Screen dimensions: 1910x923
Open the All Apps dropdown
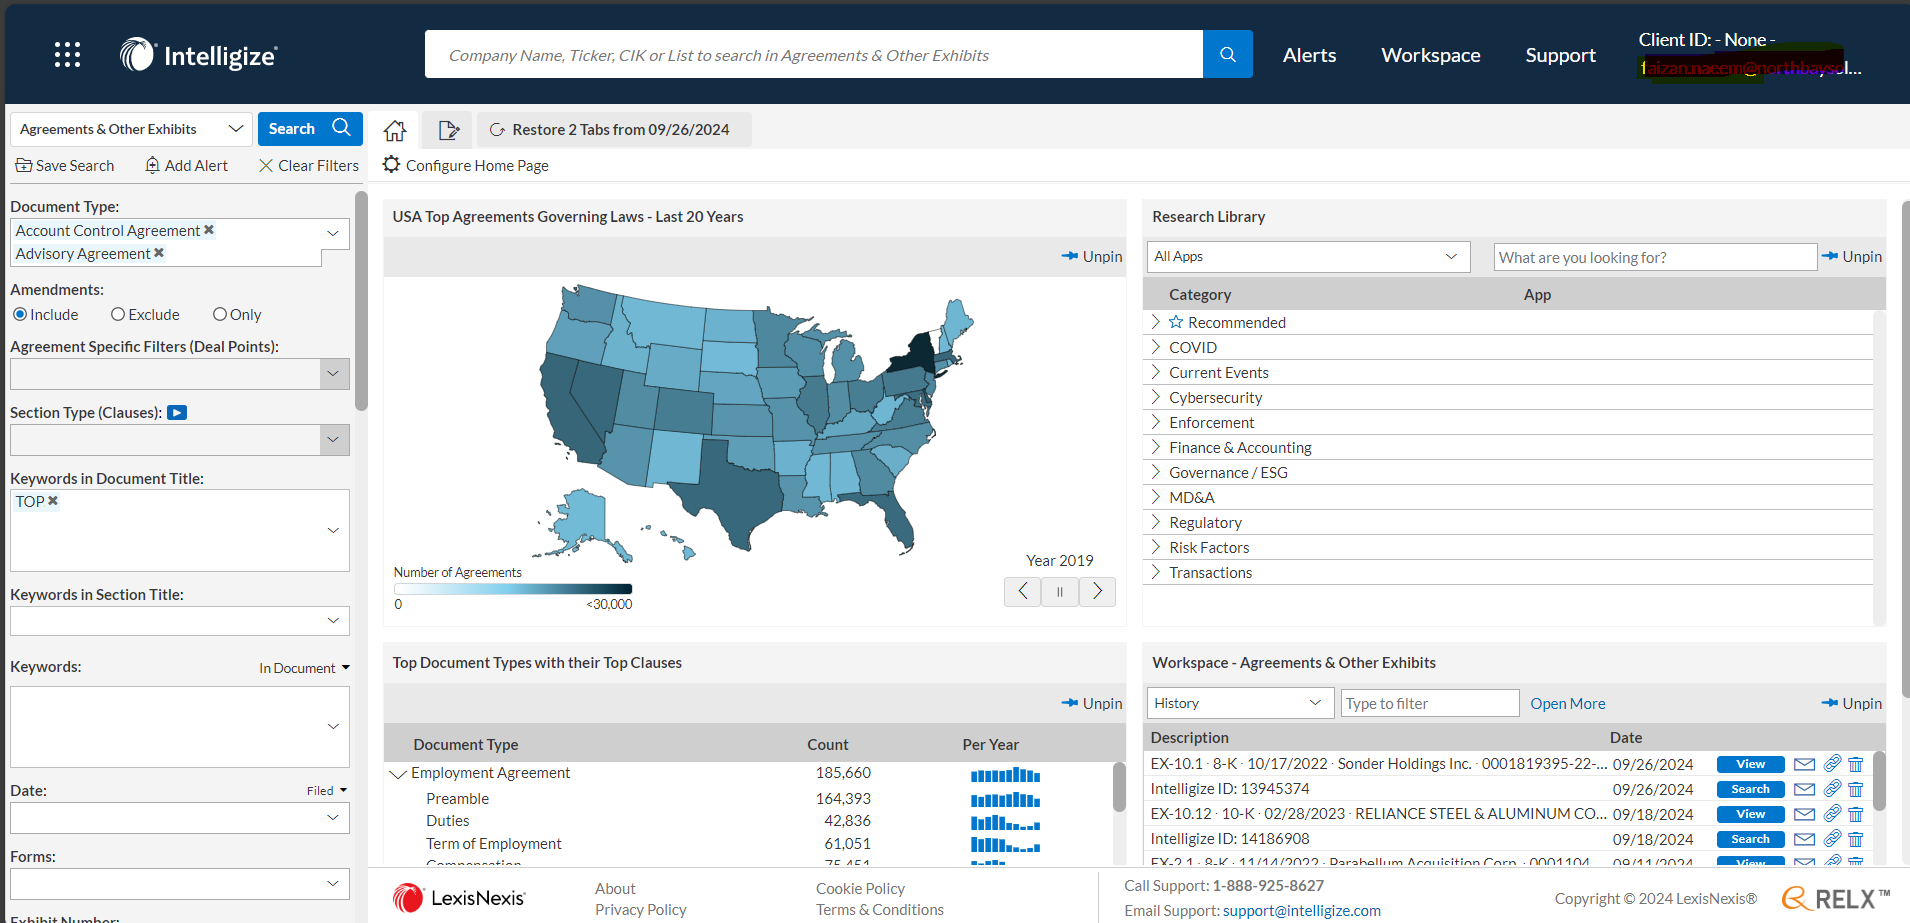tap(1307, 257)
